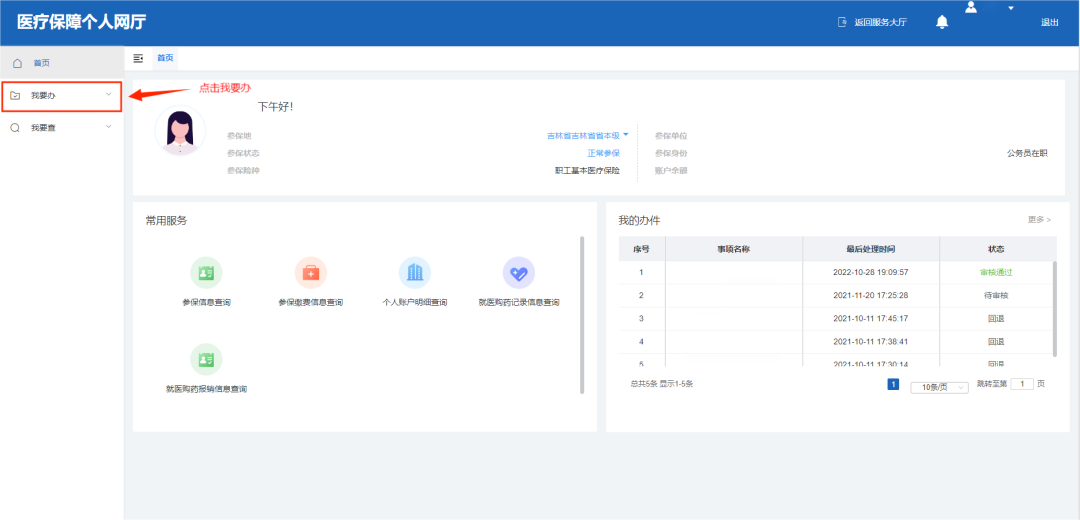Image resolution: width=1080 pixels, height=520 pixels.
Task: Open 就医购药报销信息查询 service icon
Action: point(206,360)
